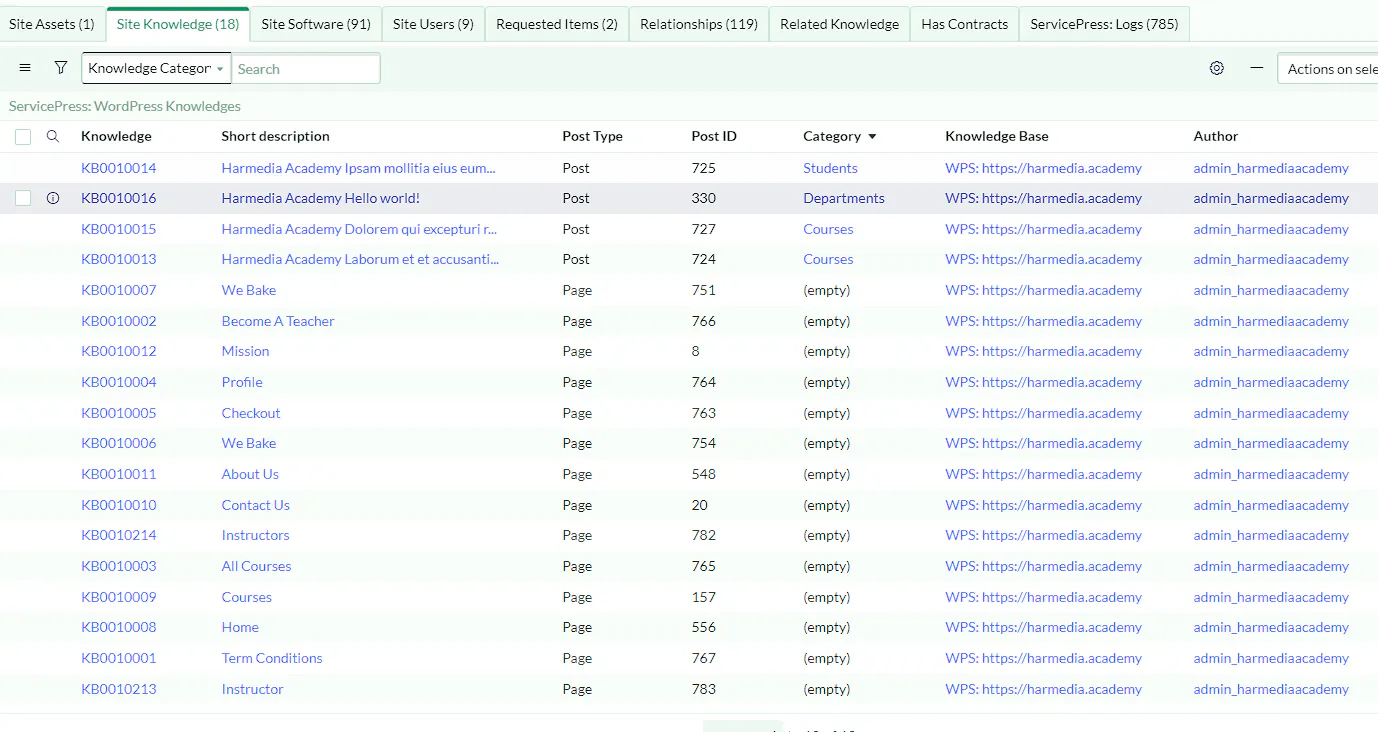Click the filter funnel icon
The height and width of the screenshot is (732, 1378).
coord(61,68)
